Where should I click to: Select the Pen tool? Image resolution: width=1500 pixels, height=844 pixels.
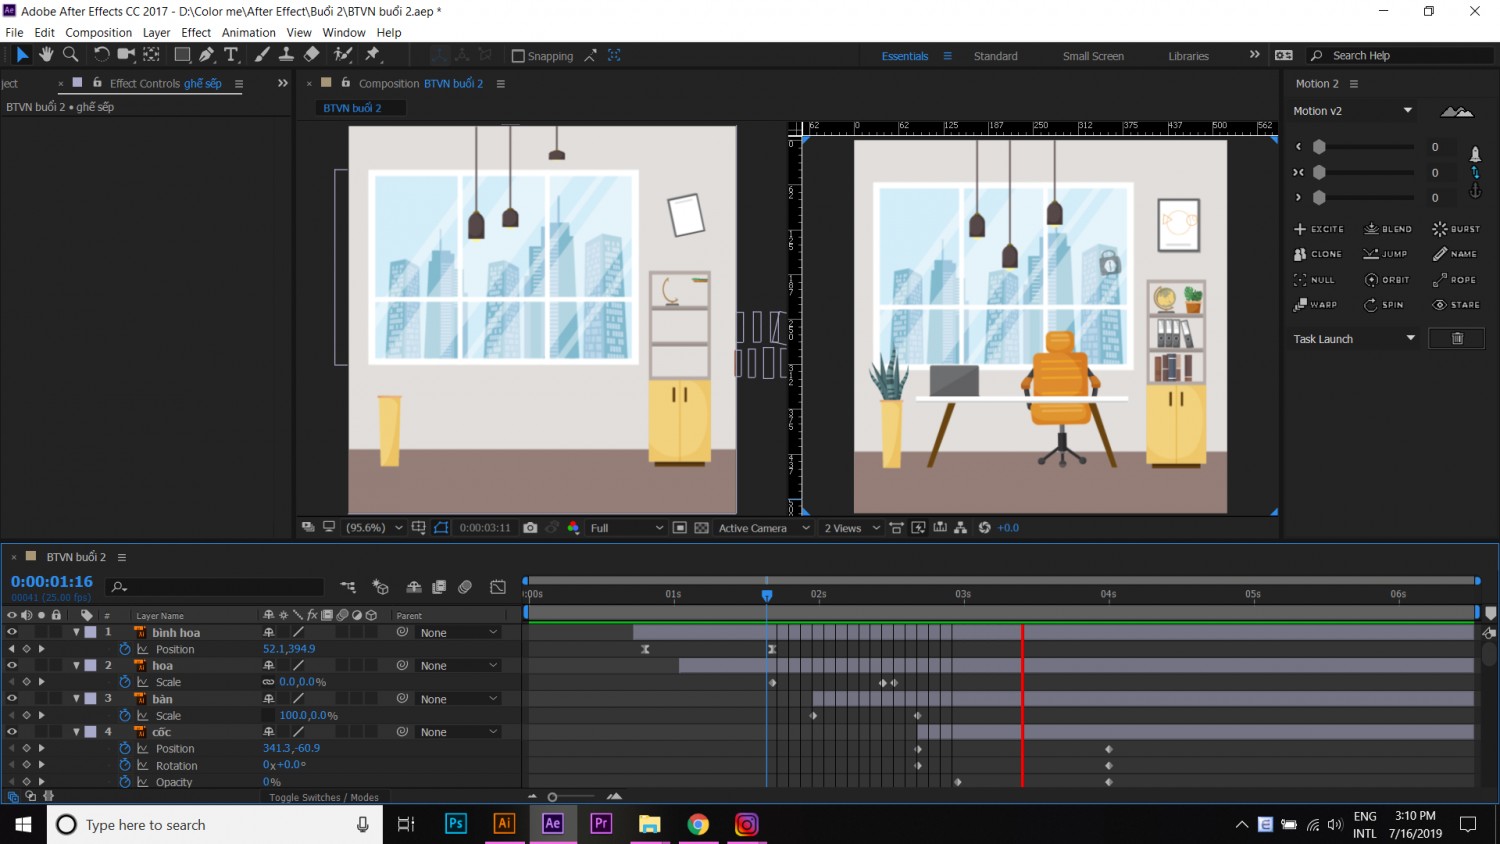(206, 55)
